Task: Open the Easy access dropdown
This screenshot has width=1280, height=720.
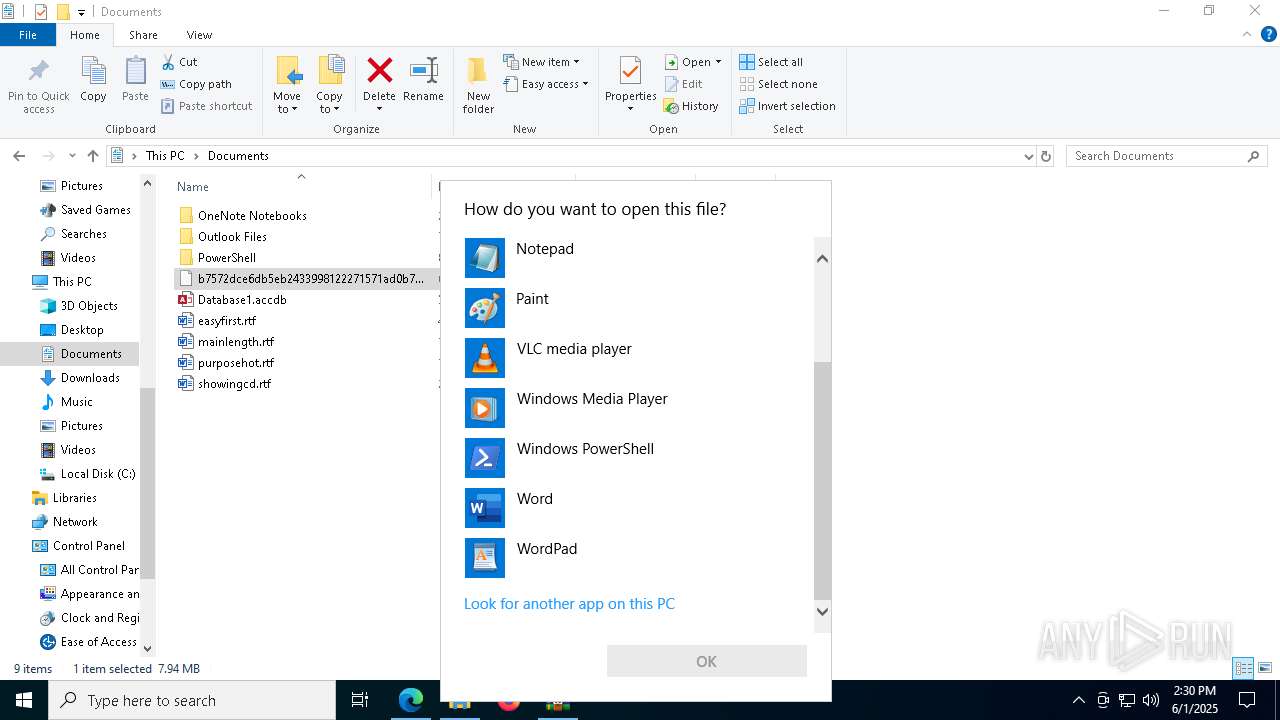Action: coord(546,84)
